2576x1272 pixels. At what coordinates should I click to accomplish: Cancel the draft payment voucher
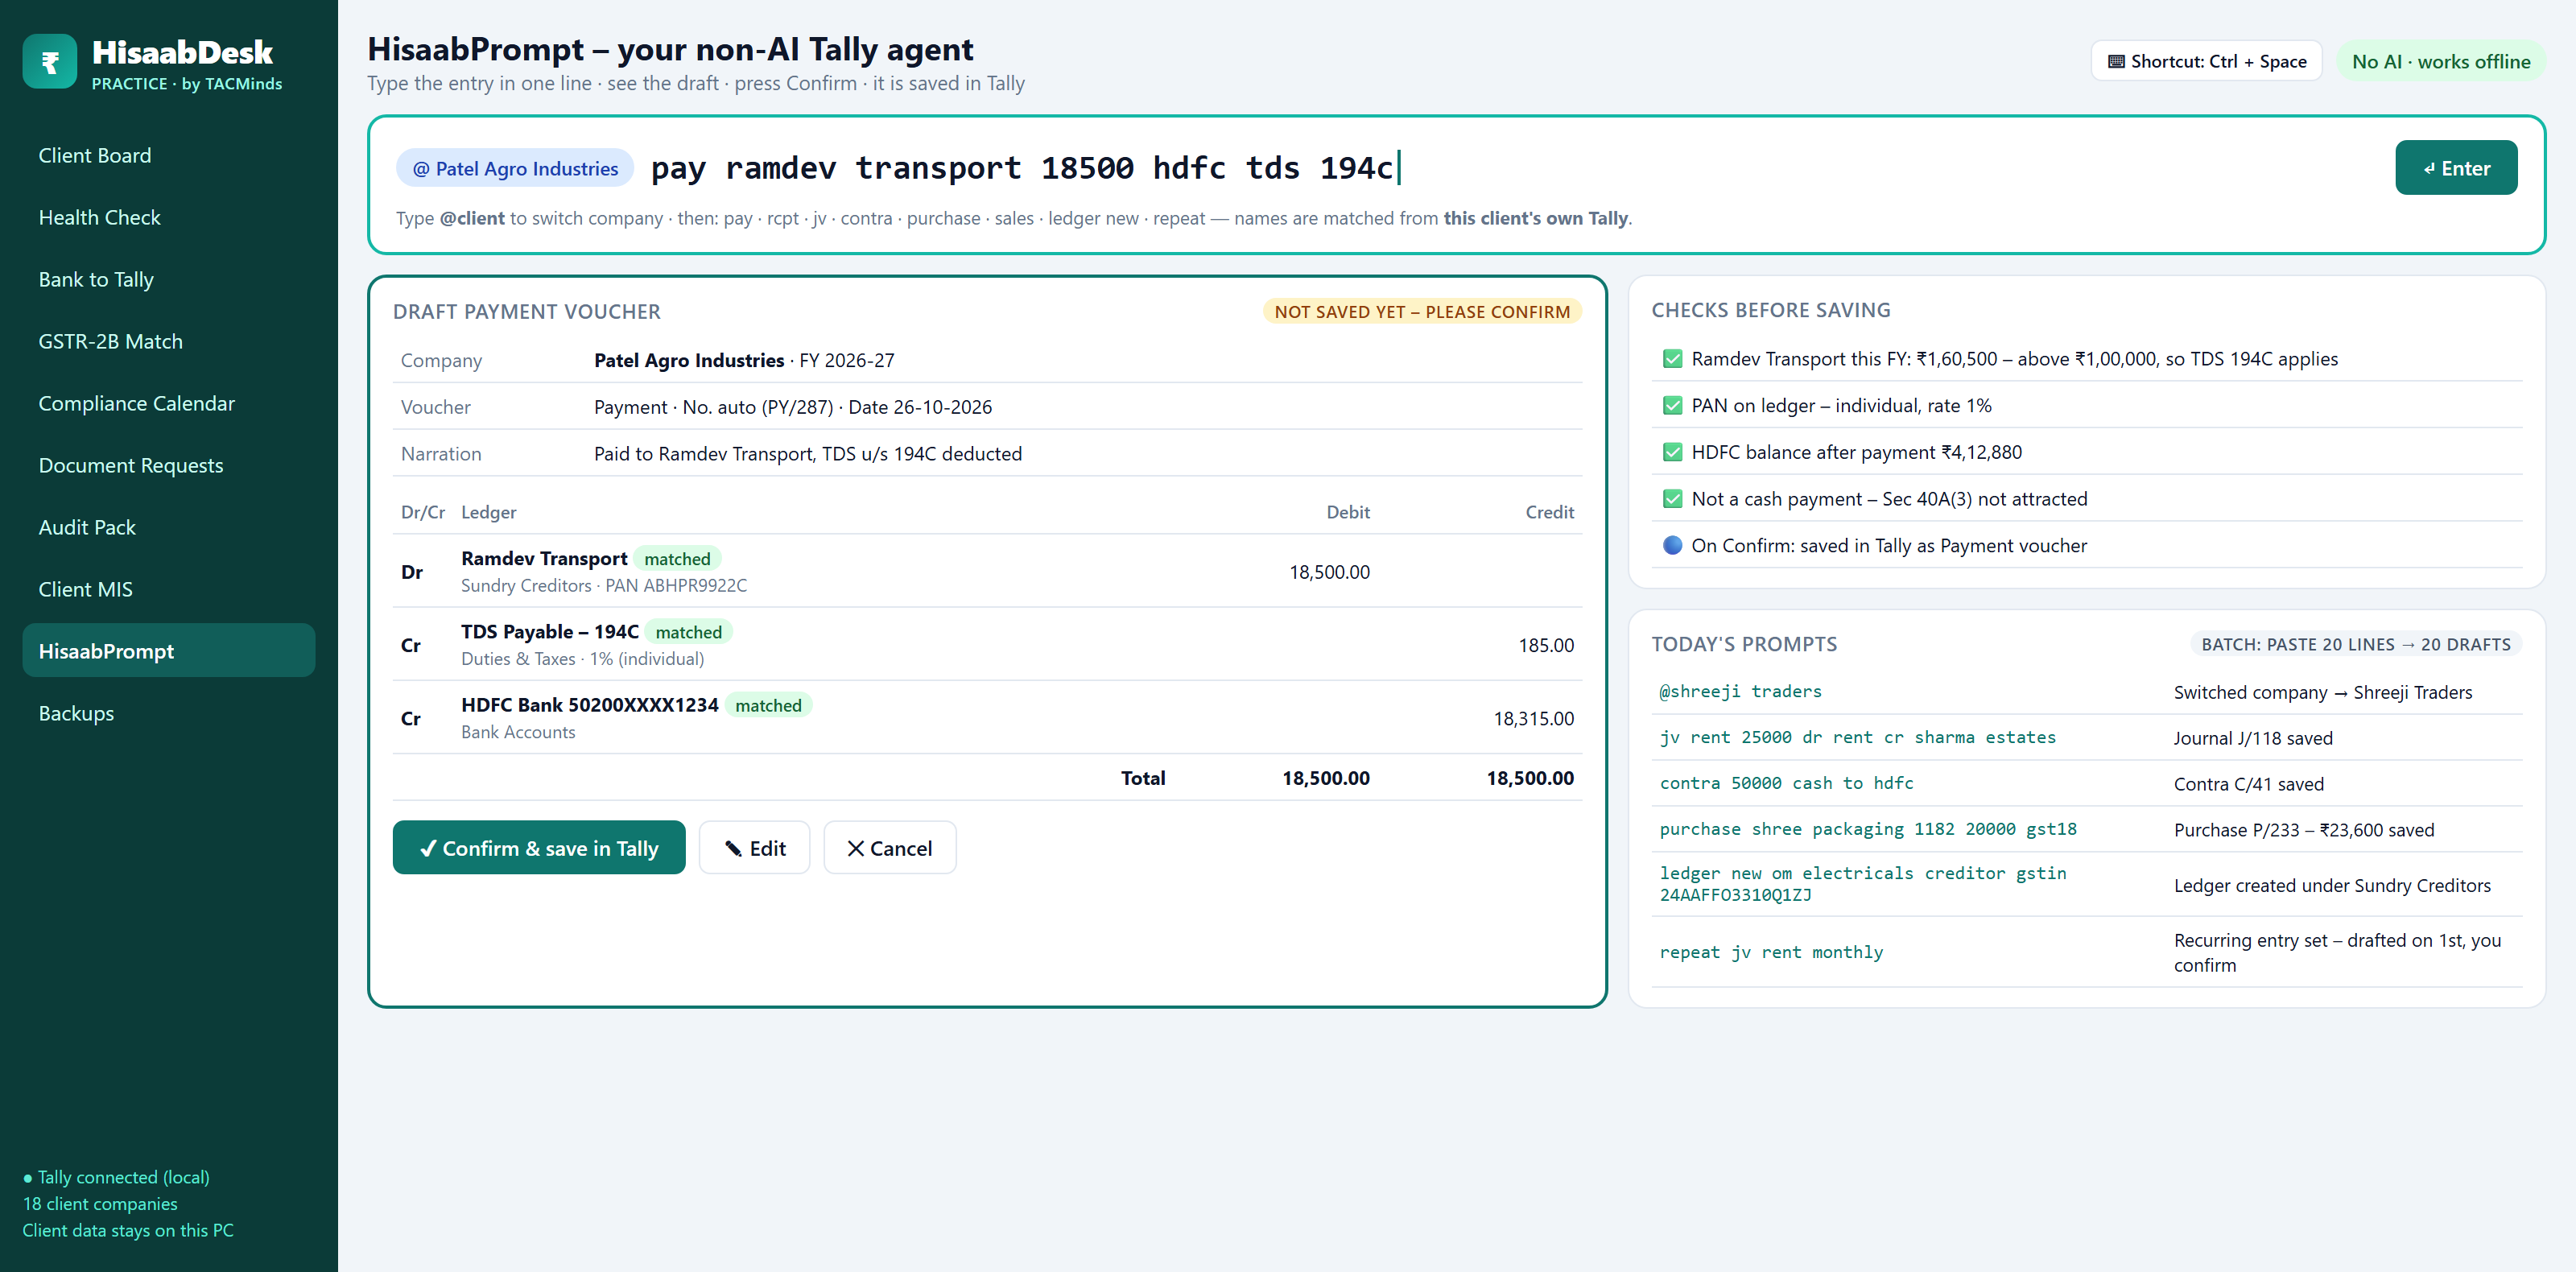[x=889, y=847]
